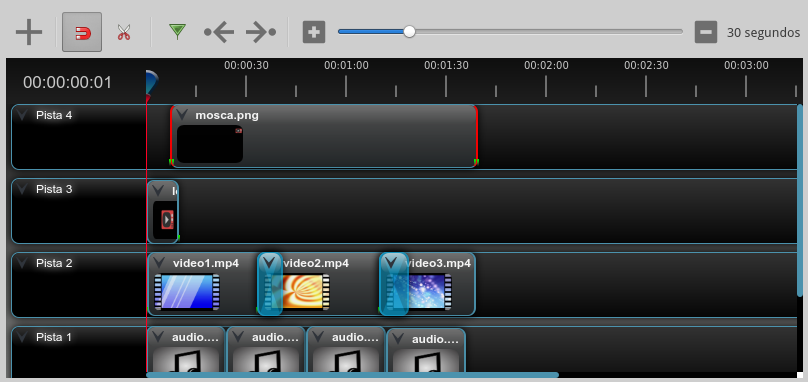Toggle the magnet snapping tool

[82, 32]
